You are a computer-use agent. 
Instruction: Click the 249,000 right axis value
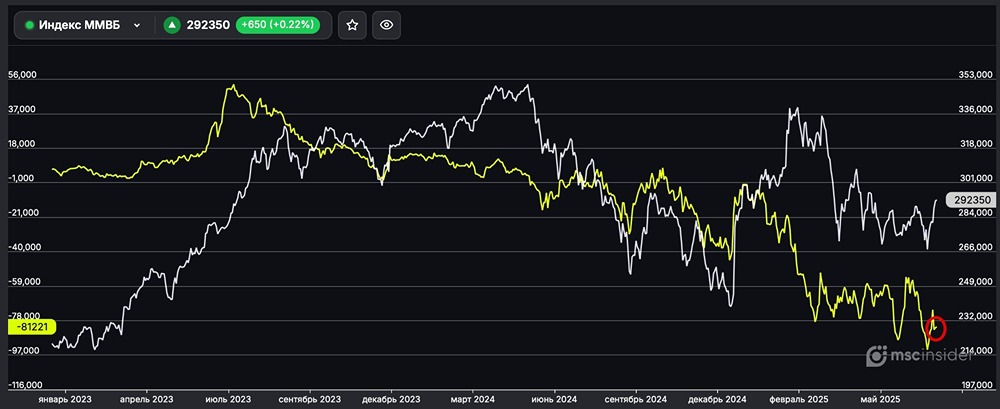[976, 283]
